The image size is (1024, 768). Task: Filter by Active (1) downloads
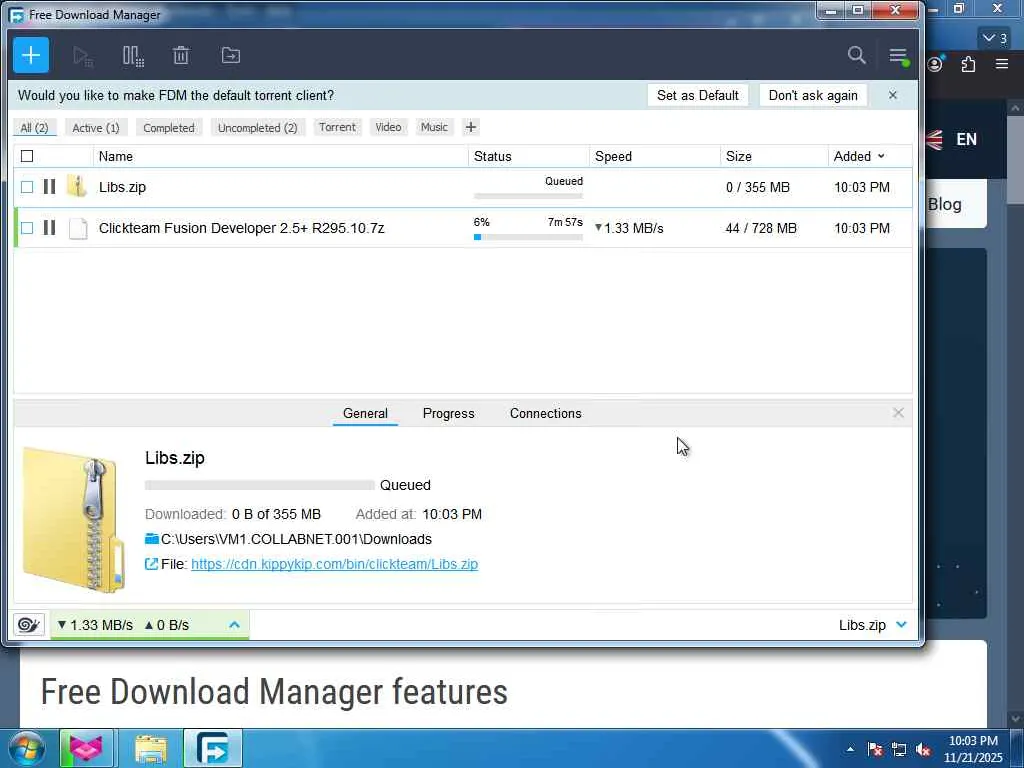click(x=96, y=127)
